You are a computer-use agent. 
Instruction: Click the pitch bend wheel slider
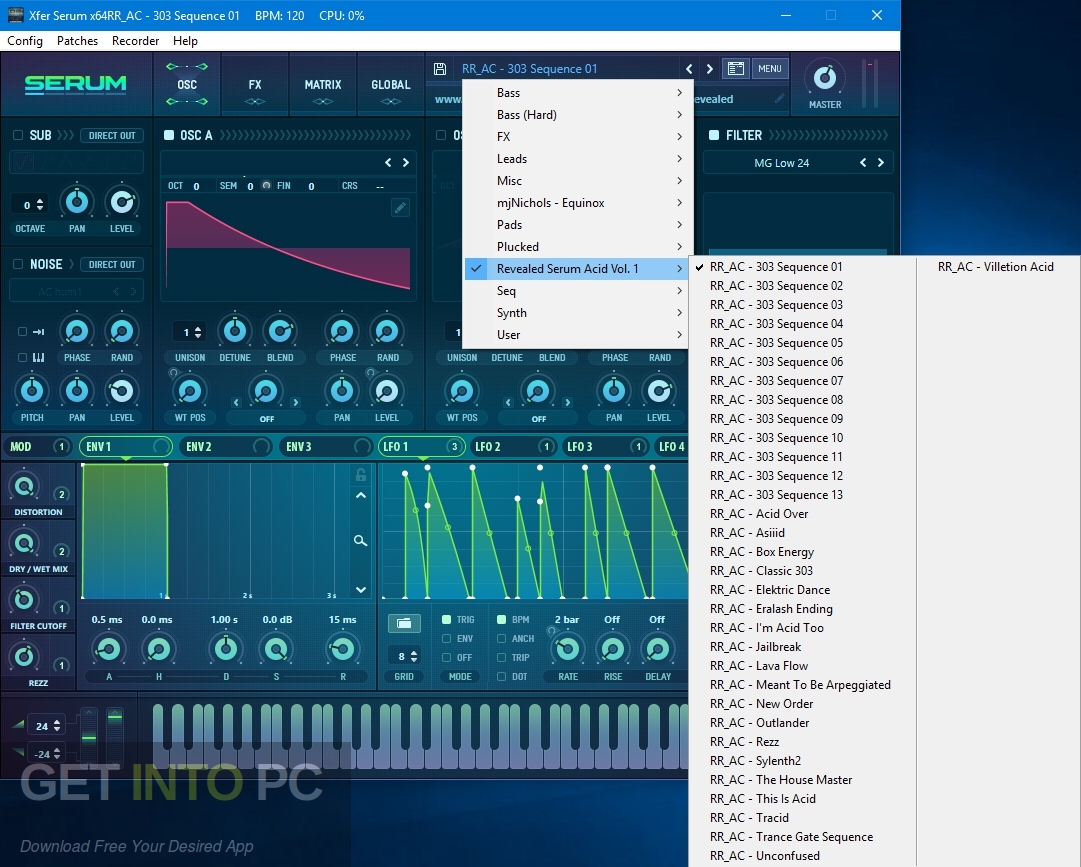(x=89, y=736)
